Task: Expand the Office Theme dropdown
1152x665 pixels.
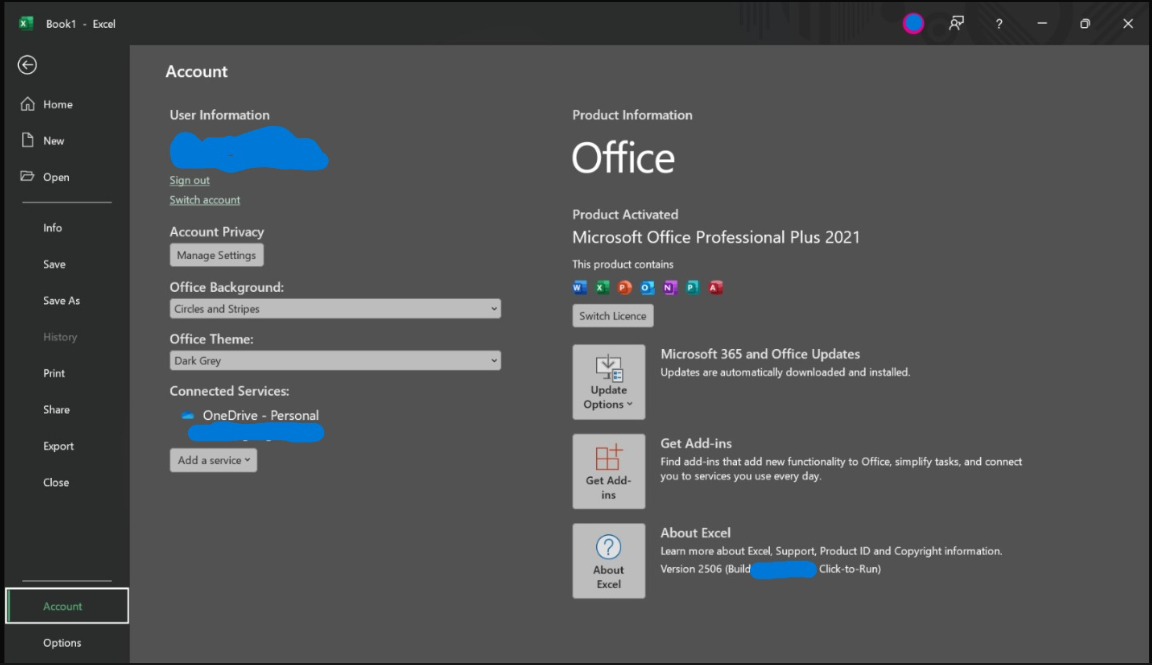Action: (x=335, y=361)
